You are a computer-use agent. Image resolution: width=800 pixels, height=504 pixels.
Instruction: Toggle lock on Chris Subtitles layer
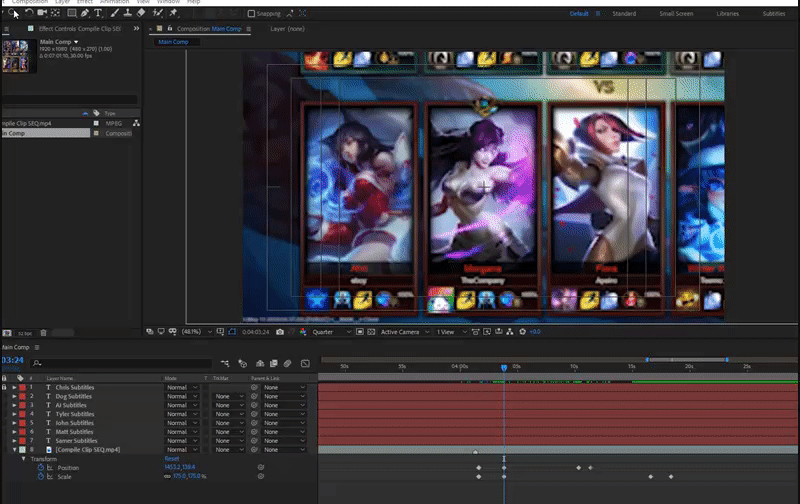click(x=4, y=387)
